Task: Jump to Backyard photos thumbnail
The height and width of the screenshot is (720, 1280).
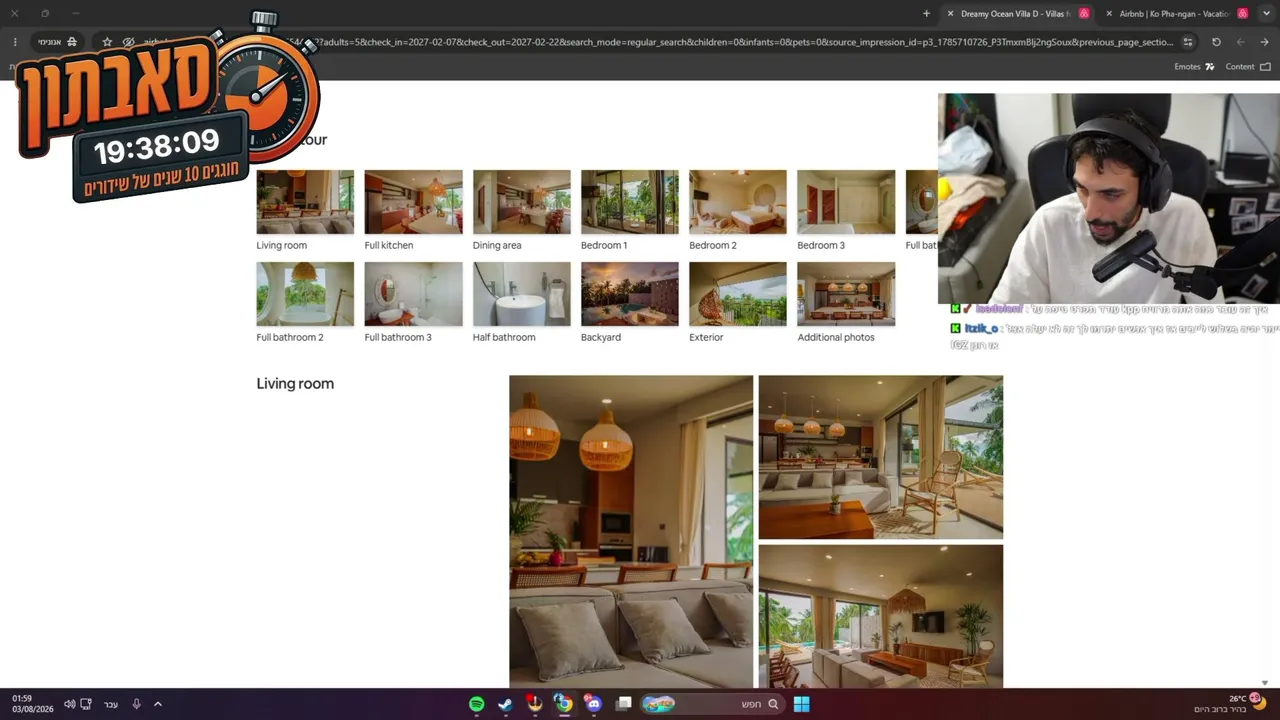Action: coord(630,294)
